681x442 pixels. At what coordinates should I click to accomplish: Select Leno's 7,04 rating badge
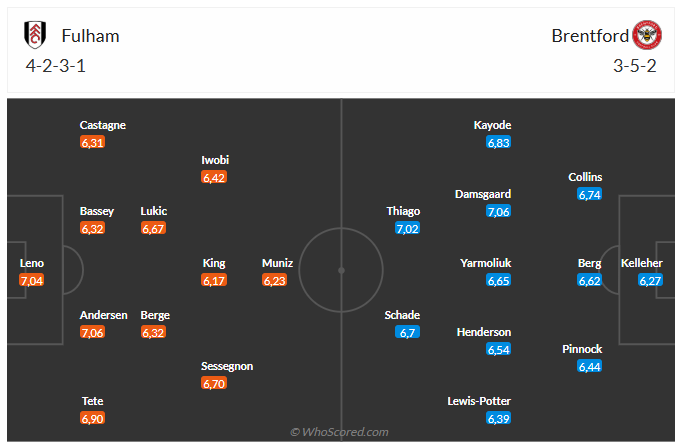click(x=32, y=281)
